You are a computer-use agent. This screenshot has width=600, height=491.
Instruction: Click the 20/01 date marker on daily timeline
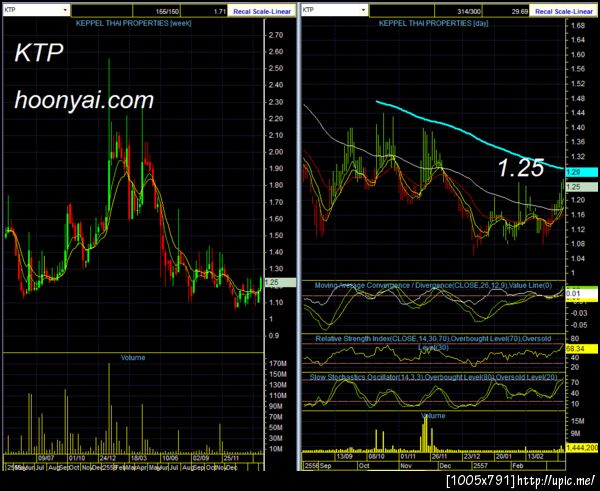[504, 456]
